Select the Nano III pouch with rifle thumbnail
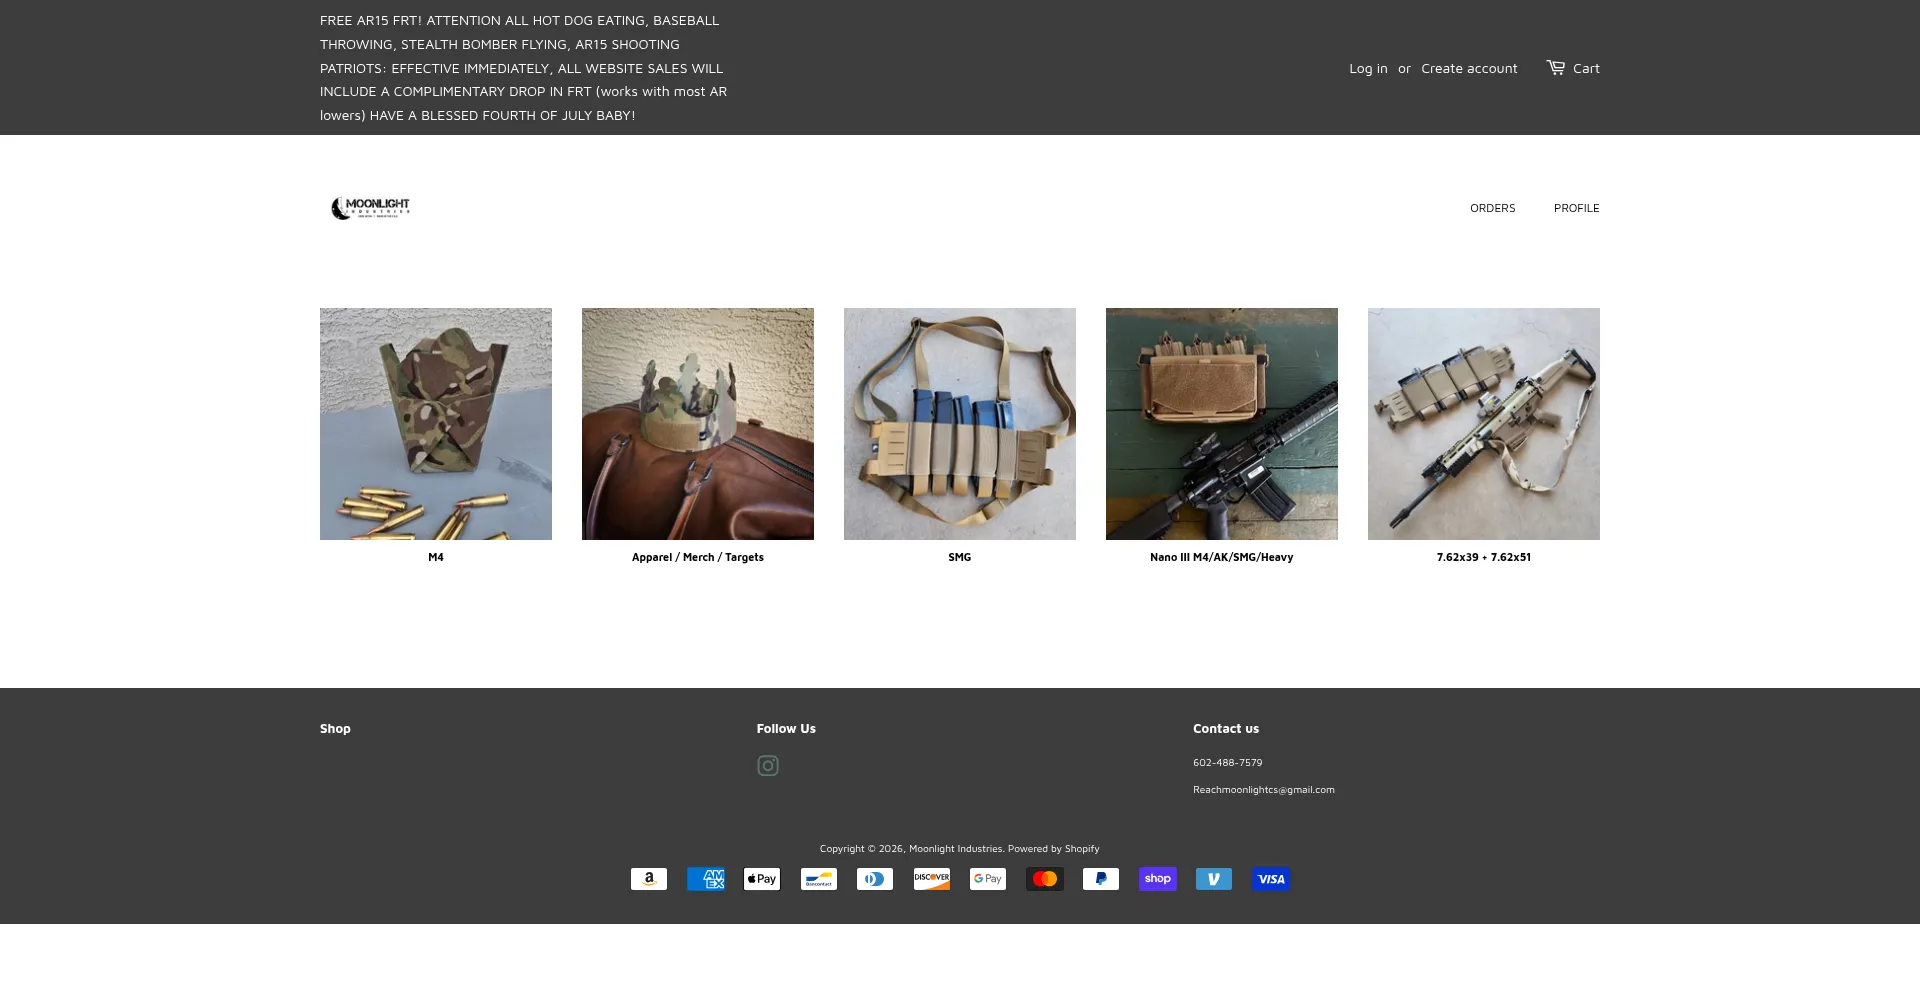 click(x=1222, y=424)
